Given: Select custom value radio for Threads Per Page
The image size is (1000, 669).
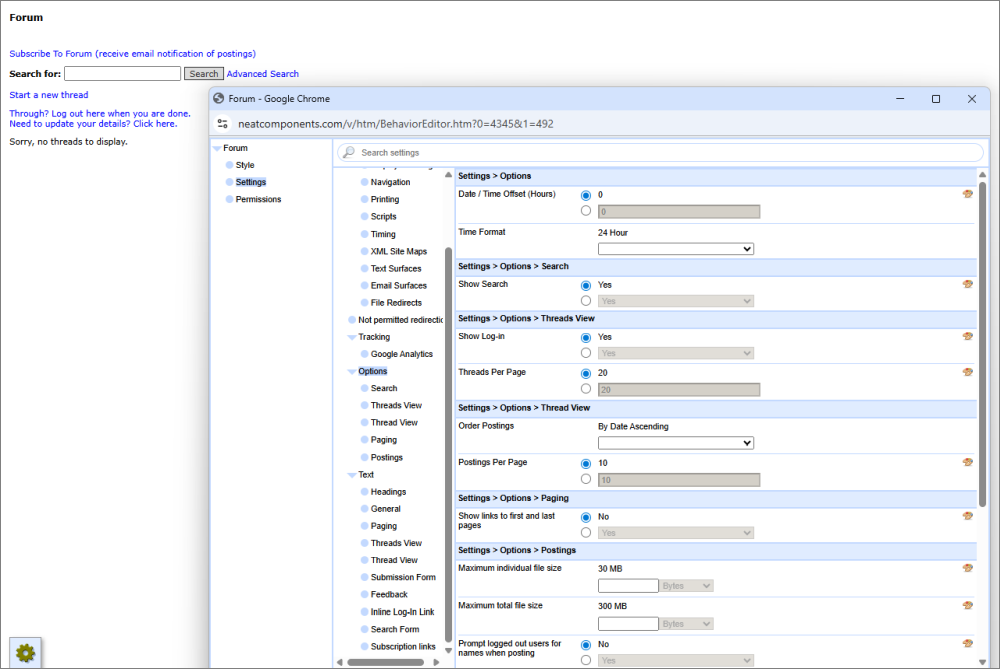Looking at the screenshot, I should 586,389.
